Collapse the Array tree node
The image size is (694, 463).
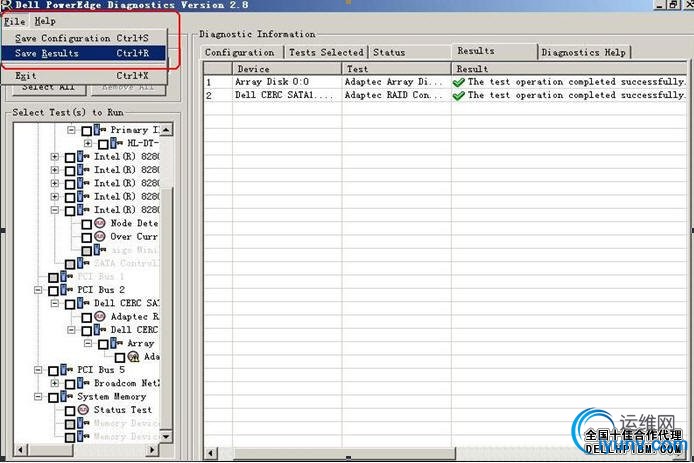[x=88, y=343]
